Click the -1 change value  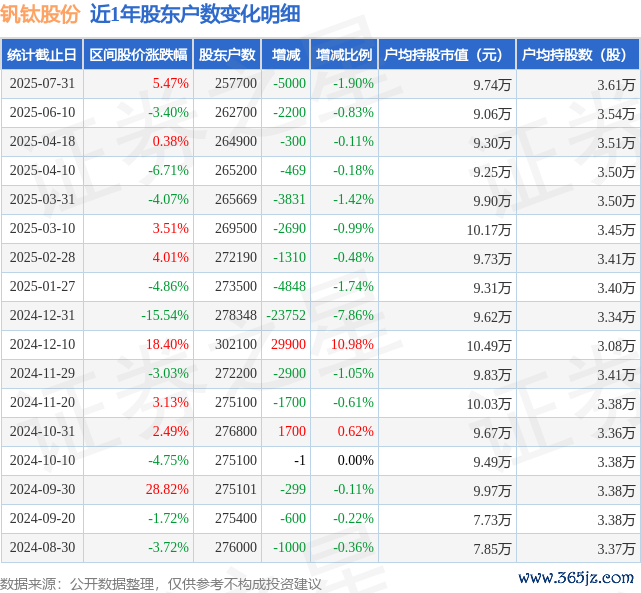[300, 461]
